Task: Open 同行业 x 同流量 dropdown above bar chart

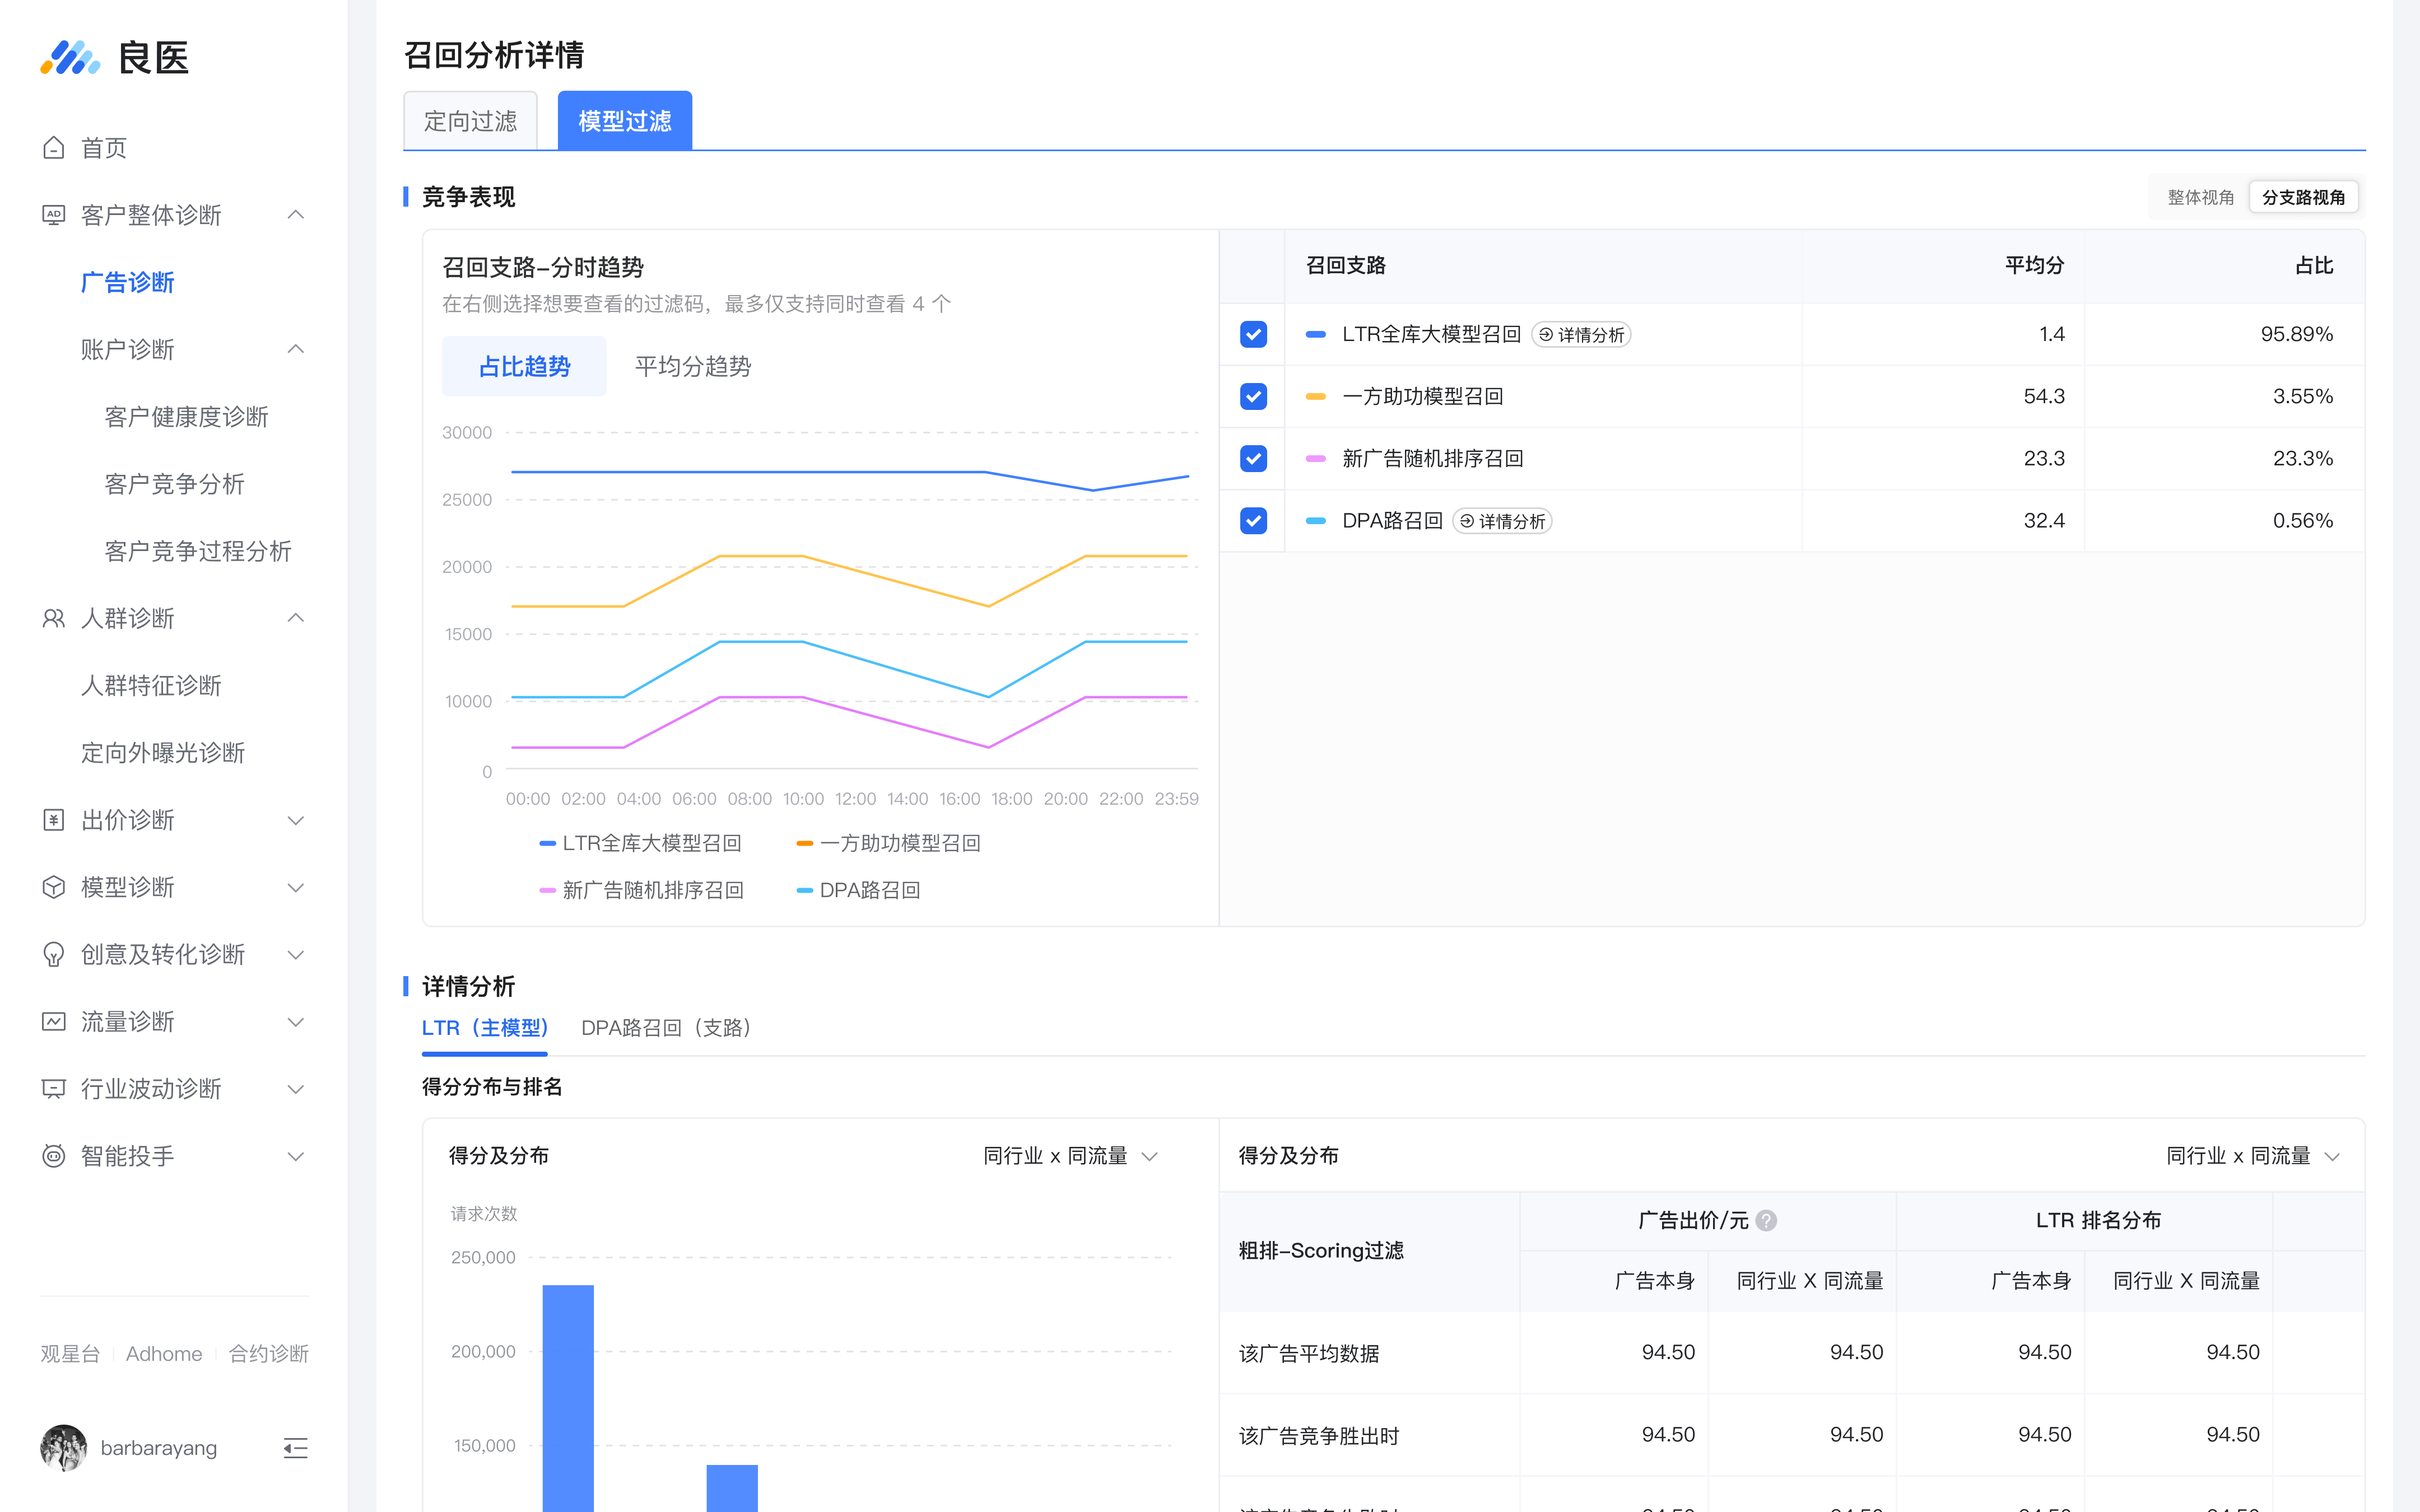Action: tap(1070, 1156)
